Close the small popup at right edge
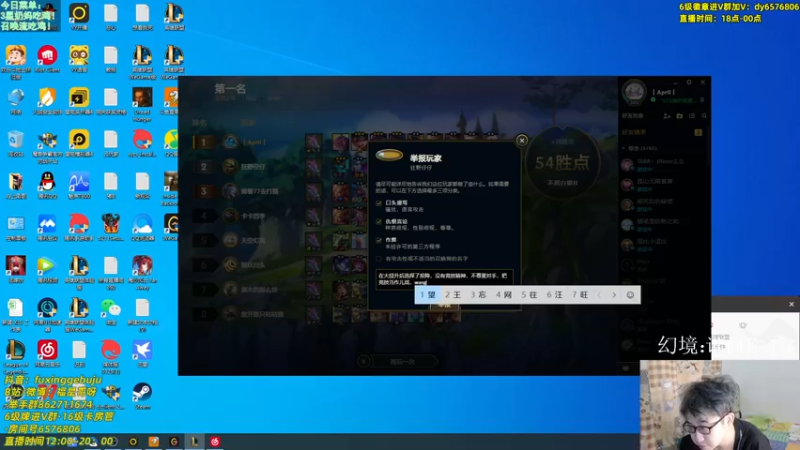800x450 pixels. point(791,304)
